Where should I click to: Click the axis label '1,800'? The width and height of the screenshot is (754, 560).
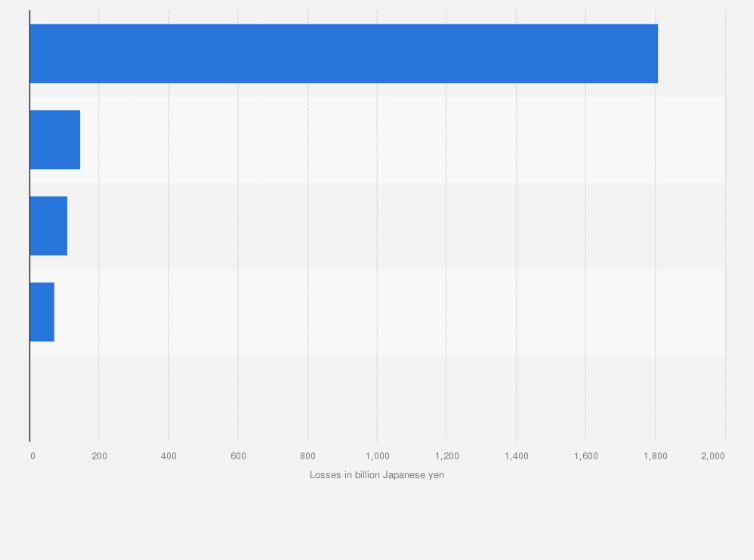[x=655, y=456]
